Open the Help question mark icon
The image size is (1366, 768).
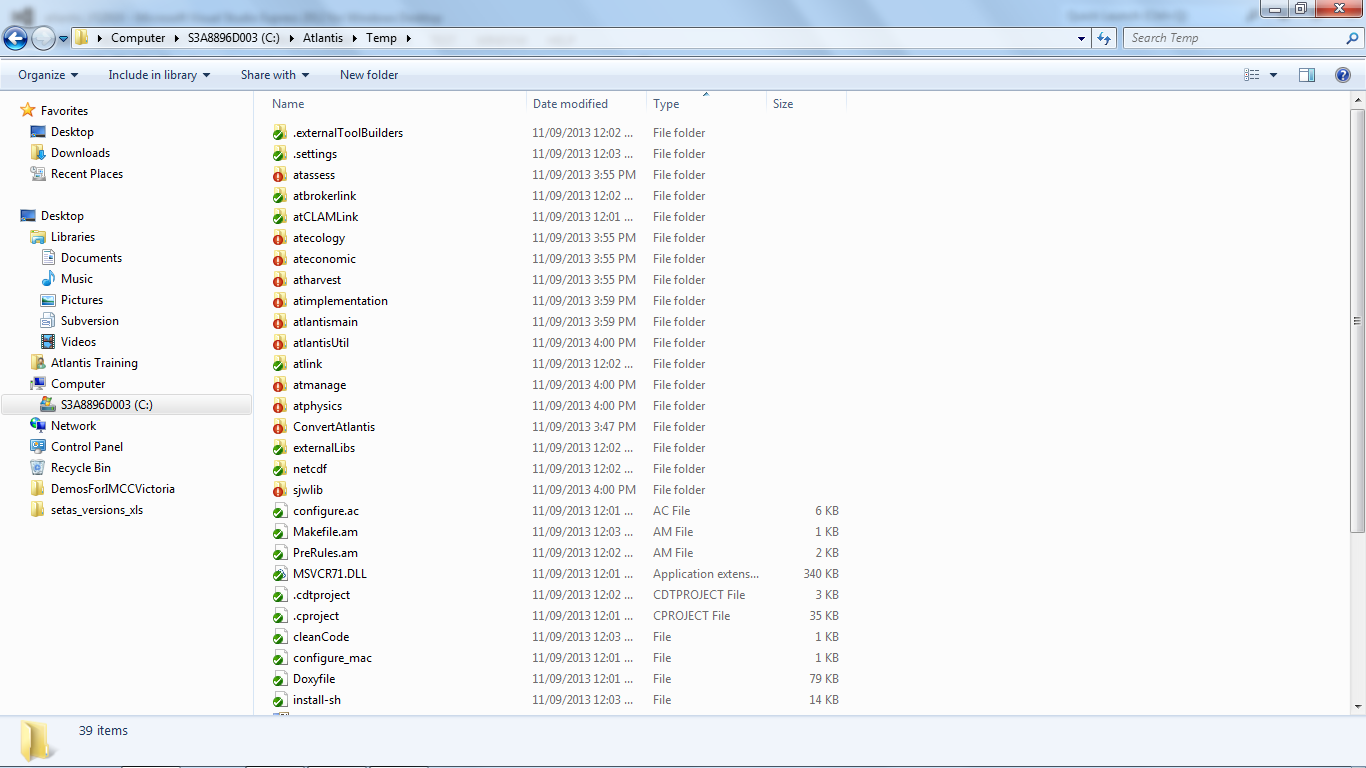(1343, 75)
